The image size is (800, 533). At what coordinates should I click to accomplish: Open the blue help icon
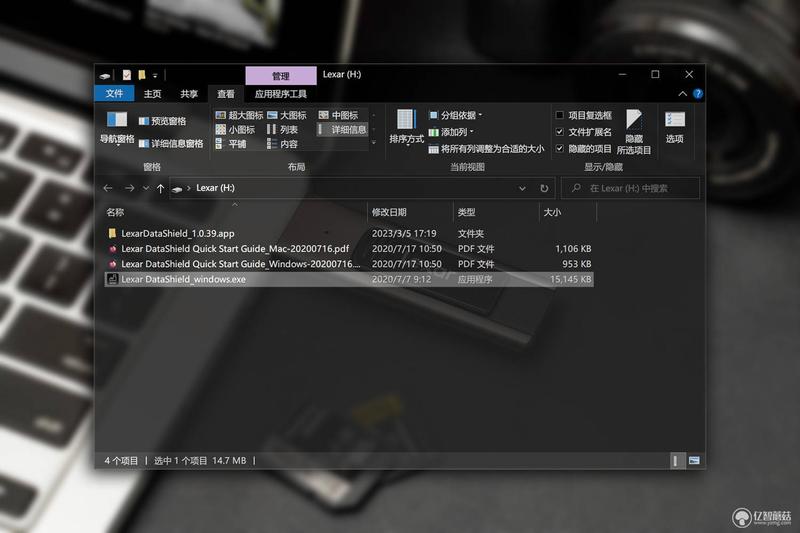(697, 94)
